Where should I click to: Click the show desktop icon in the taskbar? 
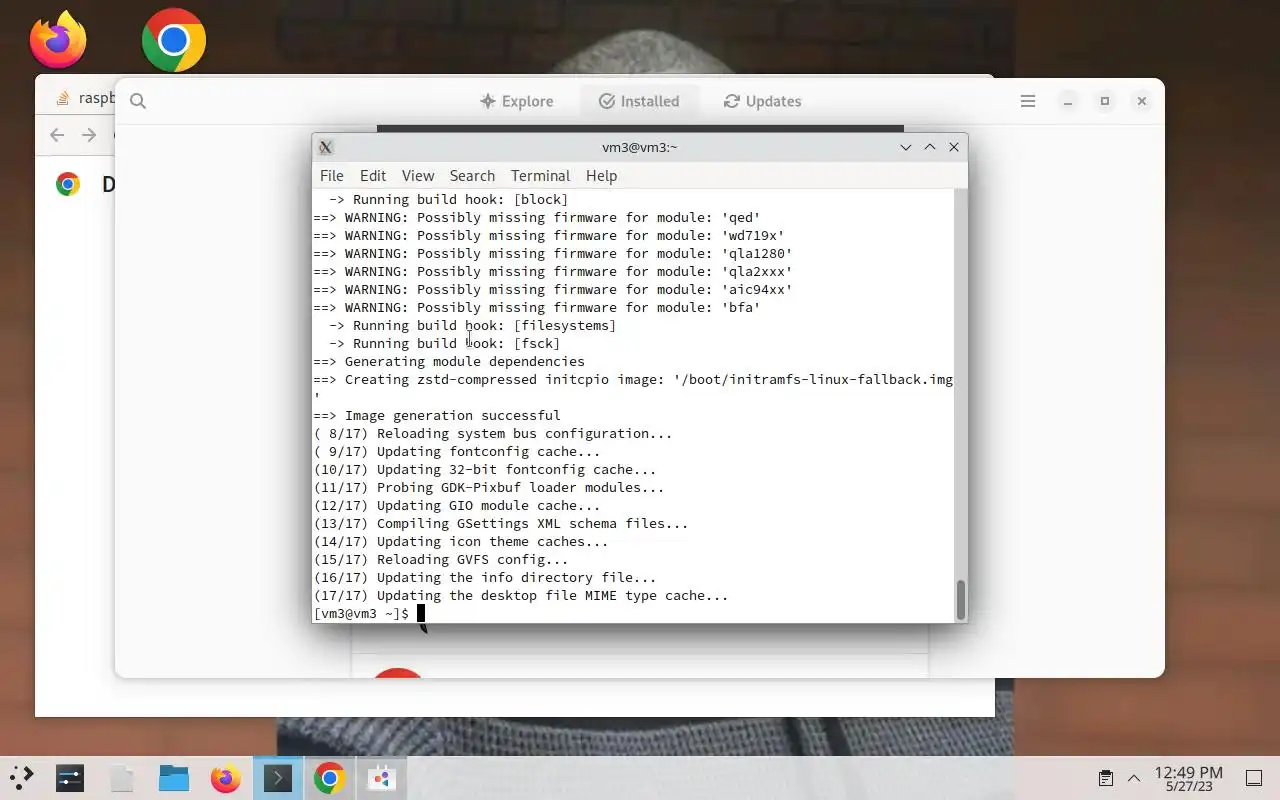[x=1253, y=778]
